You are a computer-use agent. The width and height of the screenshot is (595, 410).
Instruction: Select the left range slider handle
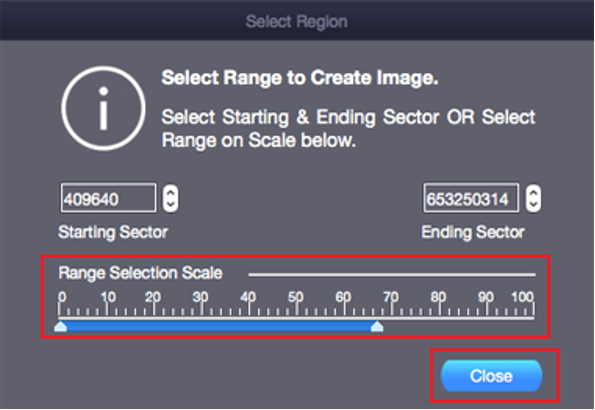61,326
